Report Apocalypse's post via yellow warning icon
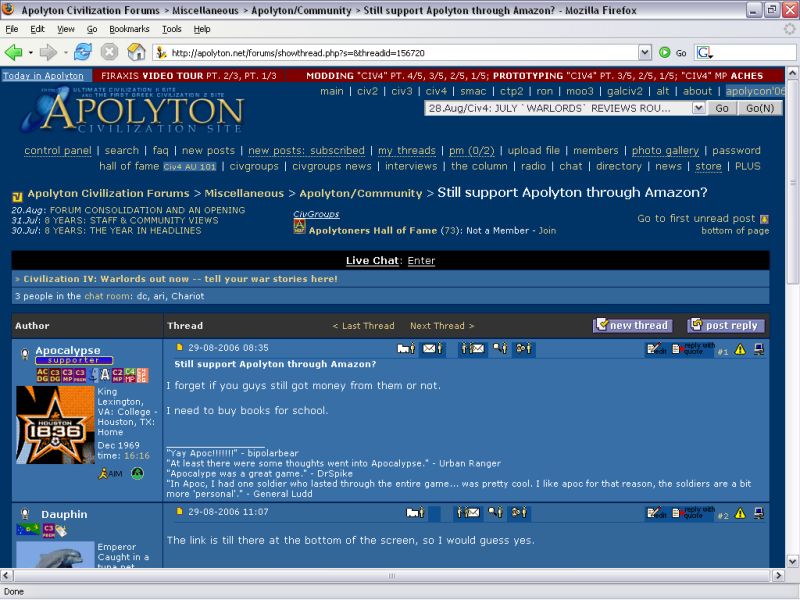 [740, 349]
